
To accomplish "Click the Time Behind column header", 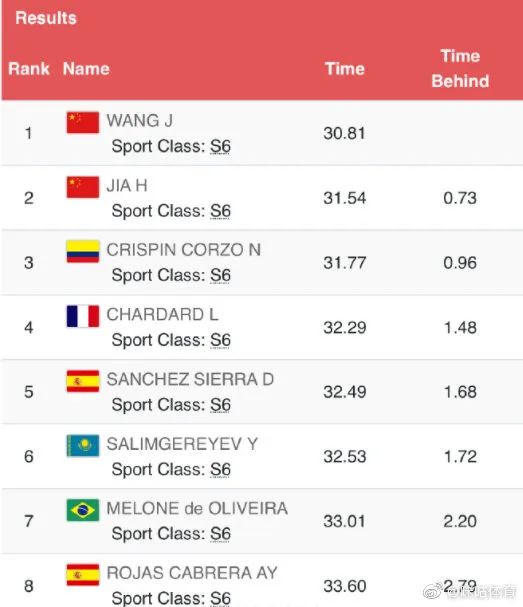I will [460, 69].
